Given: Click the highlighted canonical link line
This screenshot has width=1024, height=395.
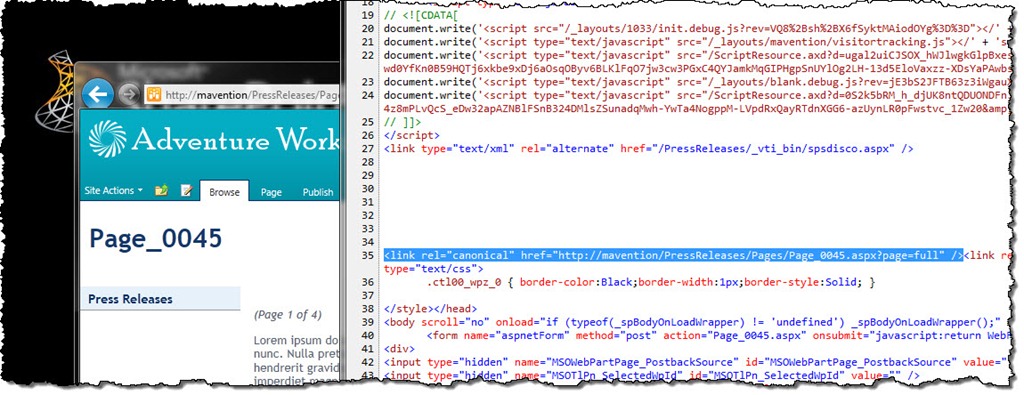Looking at the screenshot, I should point(673,255).
